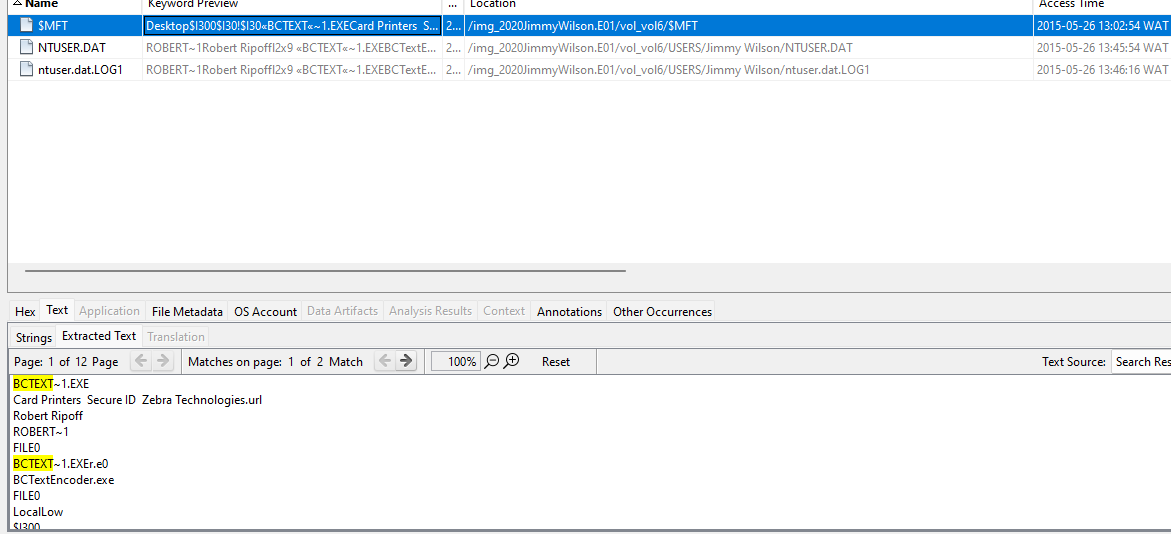
Task: Click the 100% zoom level field
Action: [x=456, y=361]
